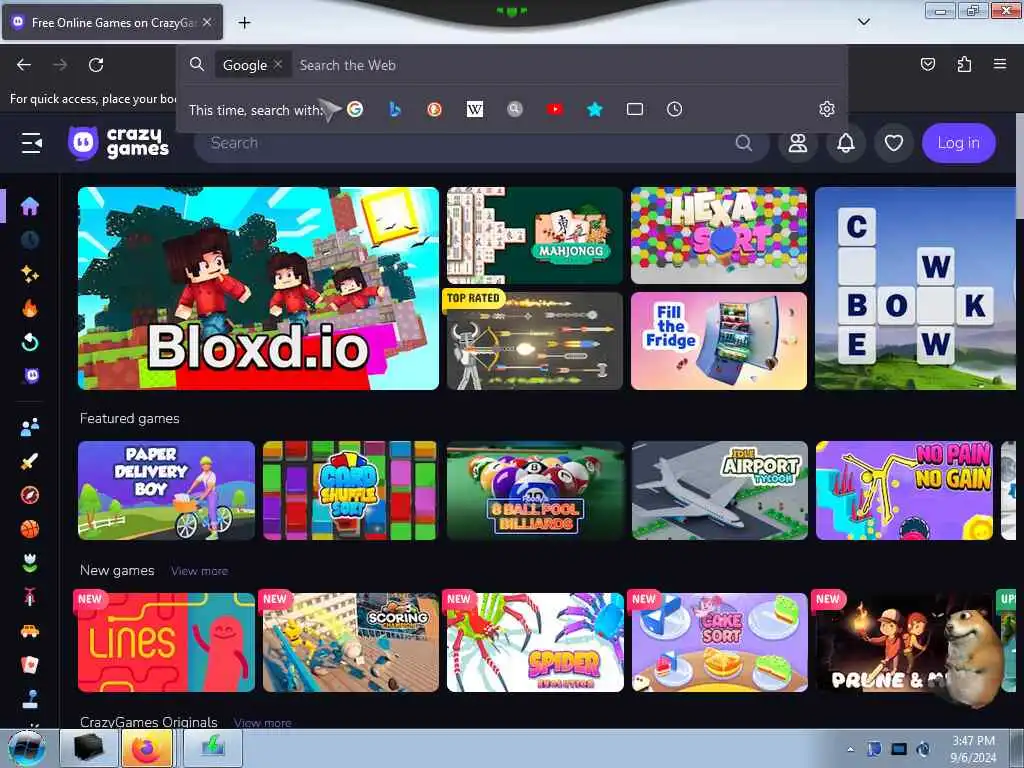Image resolution: width=1024 pixels, height=768 pixels.
Task: Search this time with DuckDuckGo
Action: tap(434, 109)
